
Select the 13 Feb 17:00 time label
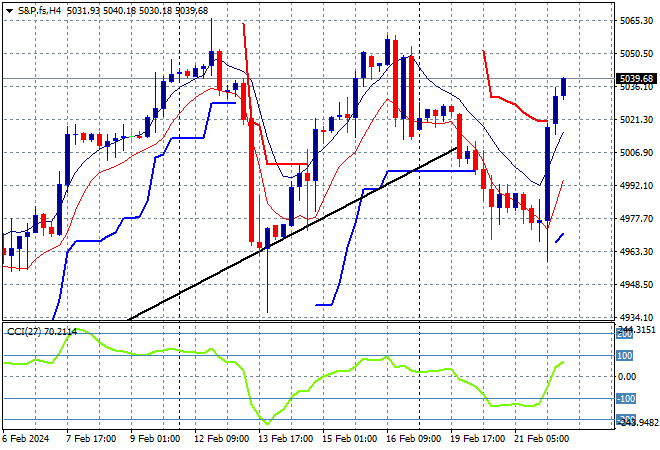pyautogui.click(x=283, y=439)
